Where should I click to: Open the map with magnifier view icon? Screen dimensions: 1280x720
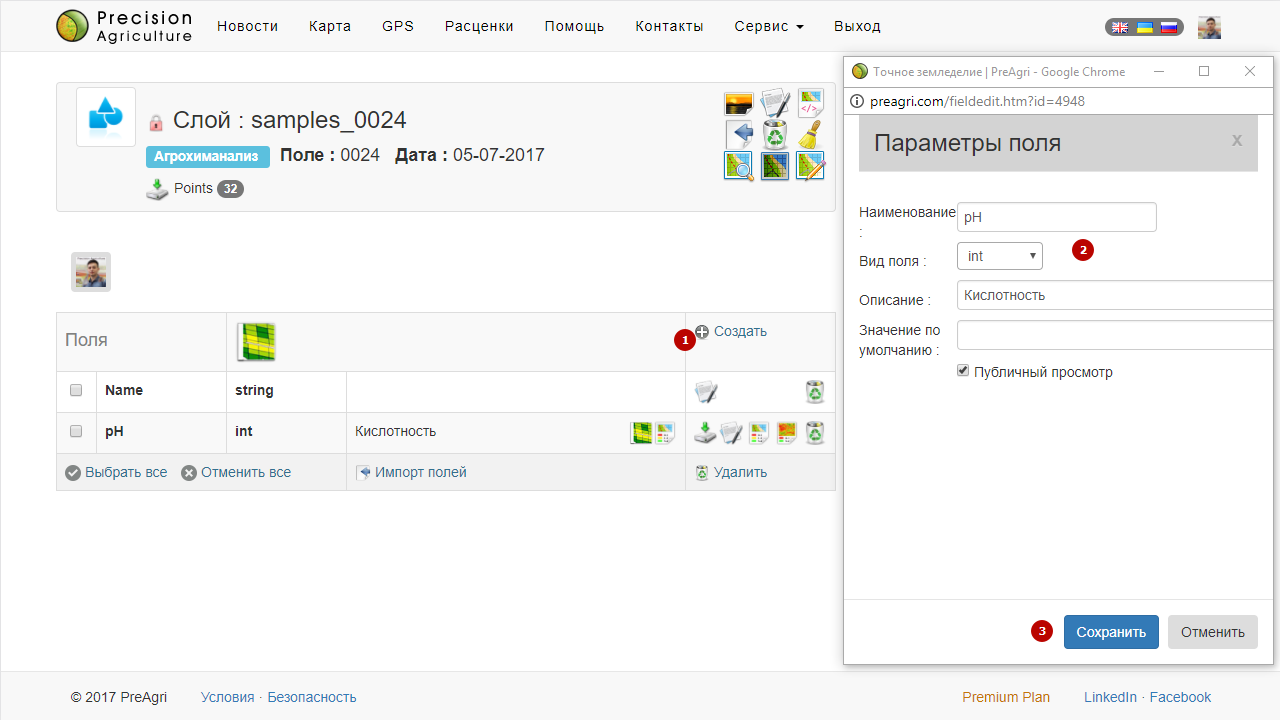(739, 166)
